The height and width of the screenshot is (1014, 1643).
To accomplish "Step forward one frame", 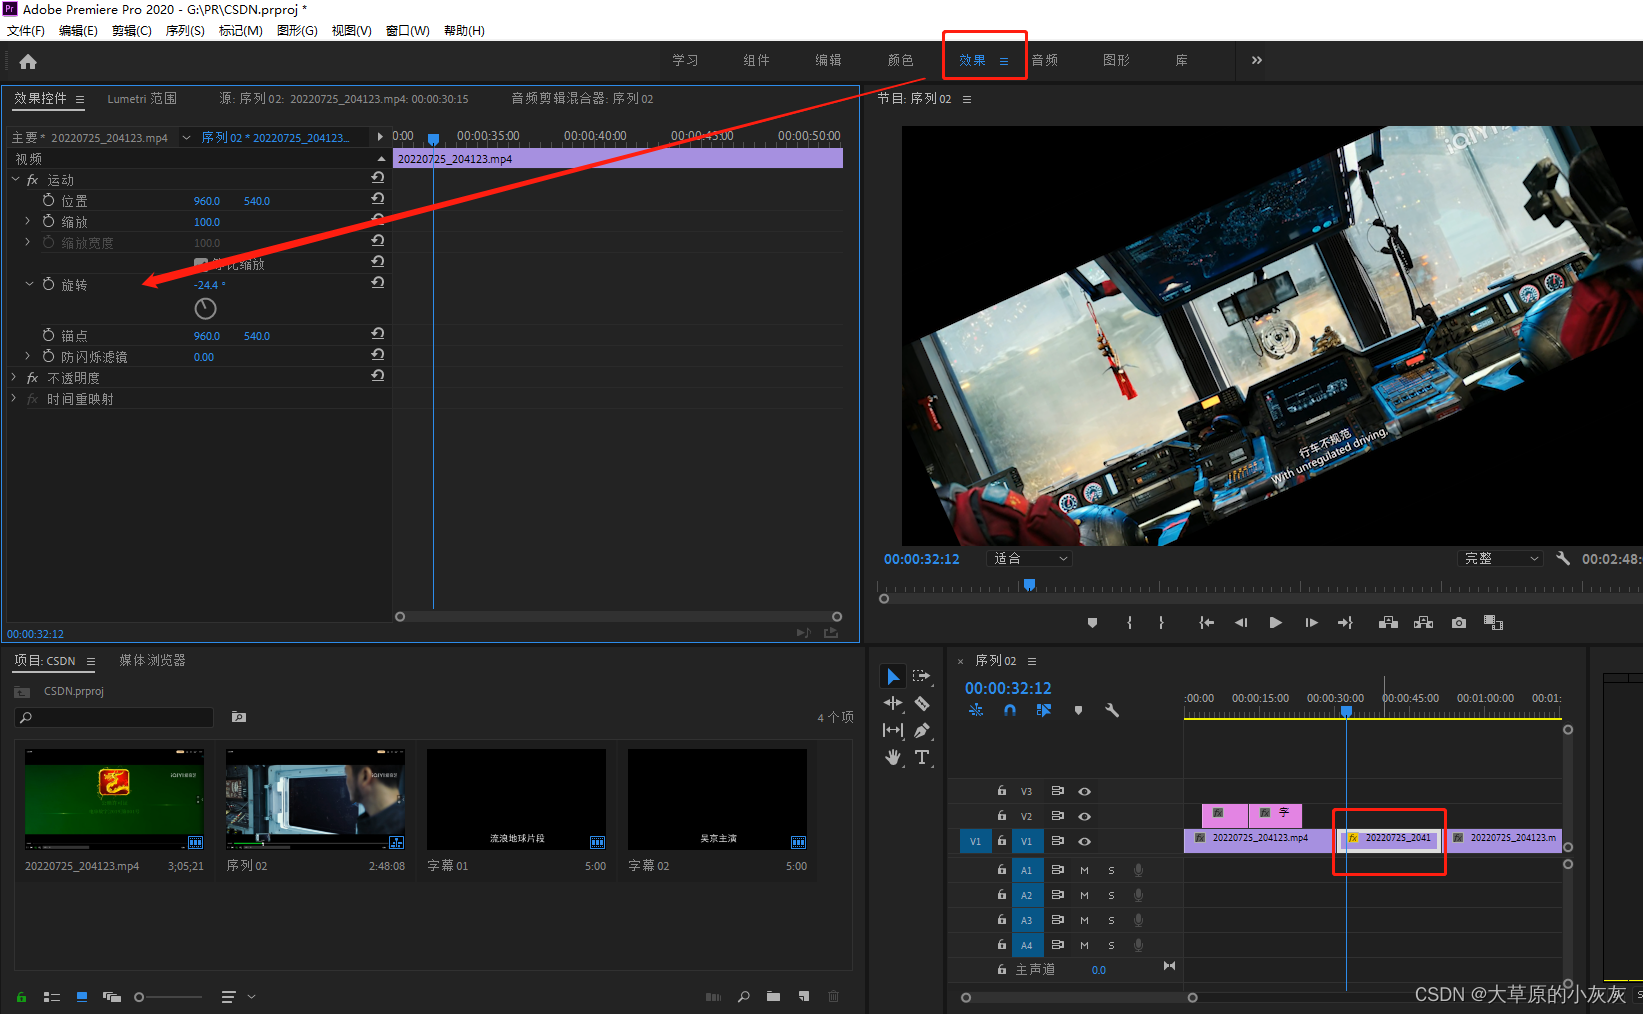I will coord(1311,623).
